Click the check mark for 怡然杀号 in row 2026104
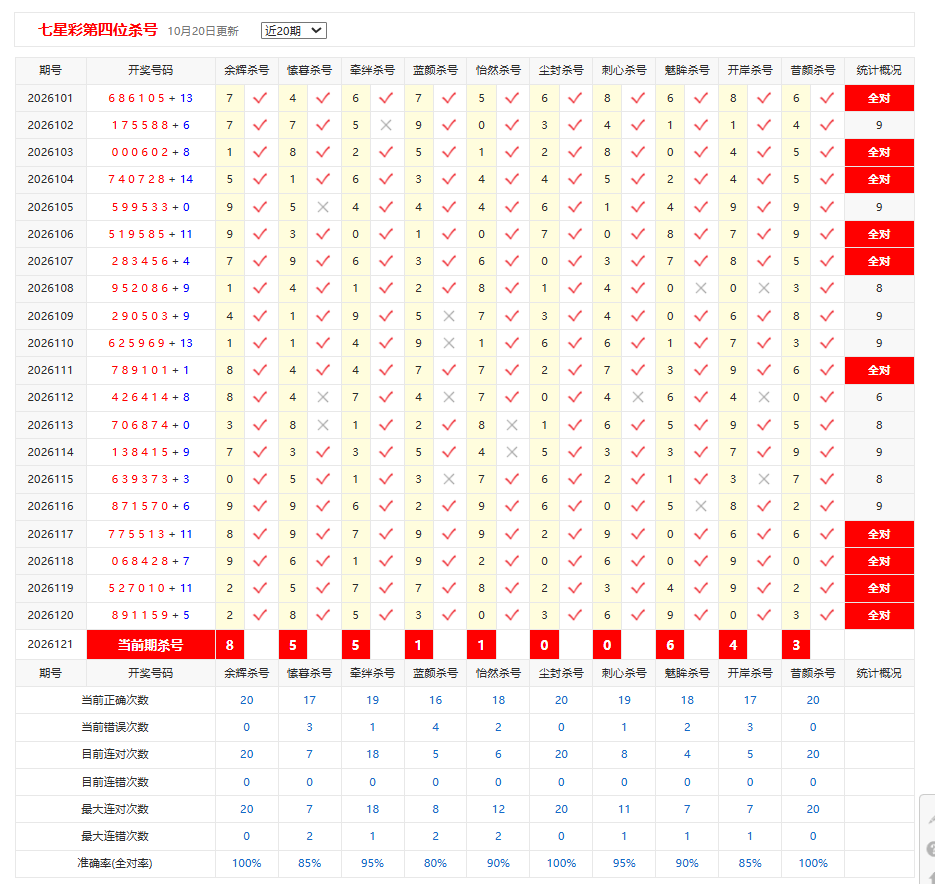The width and height of the screenshot is (935, 884). pos(512,179)
